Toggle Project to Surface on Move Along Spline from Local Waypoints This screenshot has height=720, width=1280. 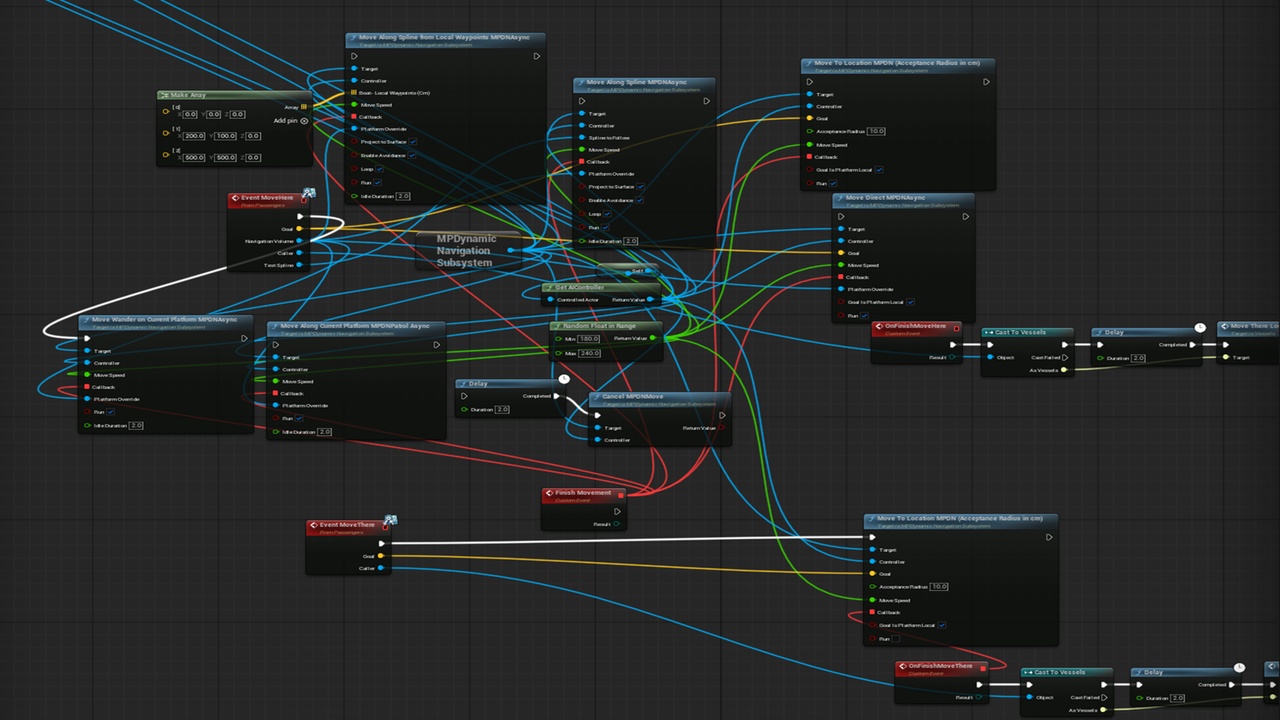pos(412,142)
